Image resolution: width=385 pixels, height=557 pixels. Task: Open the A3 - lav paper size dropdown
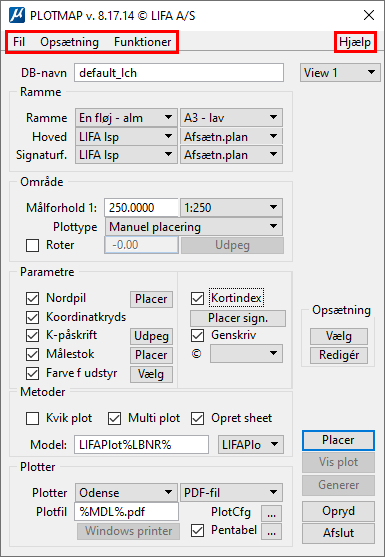pyautogui.click(x=232, y=118)
